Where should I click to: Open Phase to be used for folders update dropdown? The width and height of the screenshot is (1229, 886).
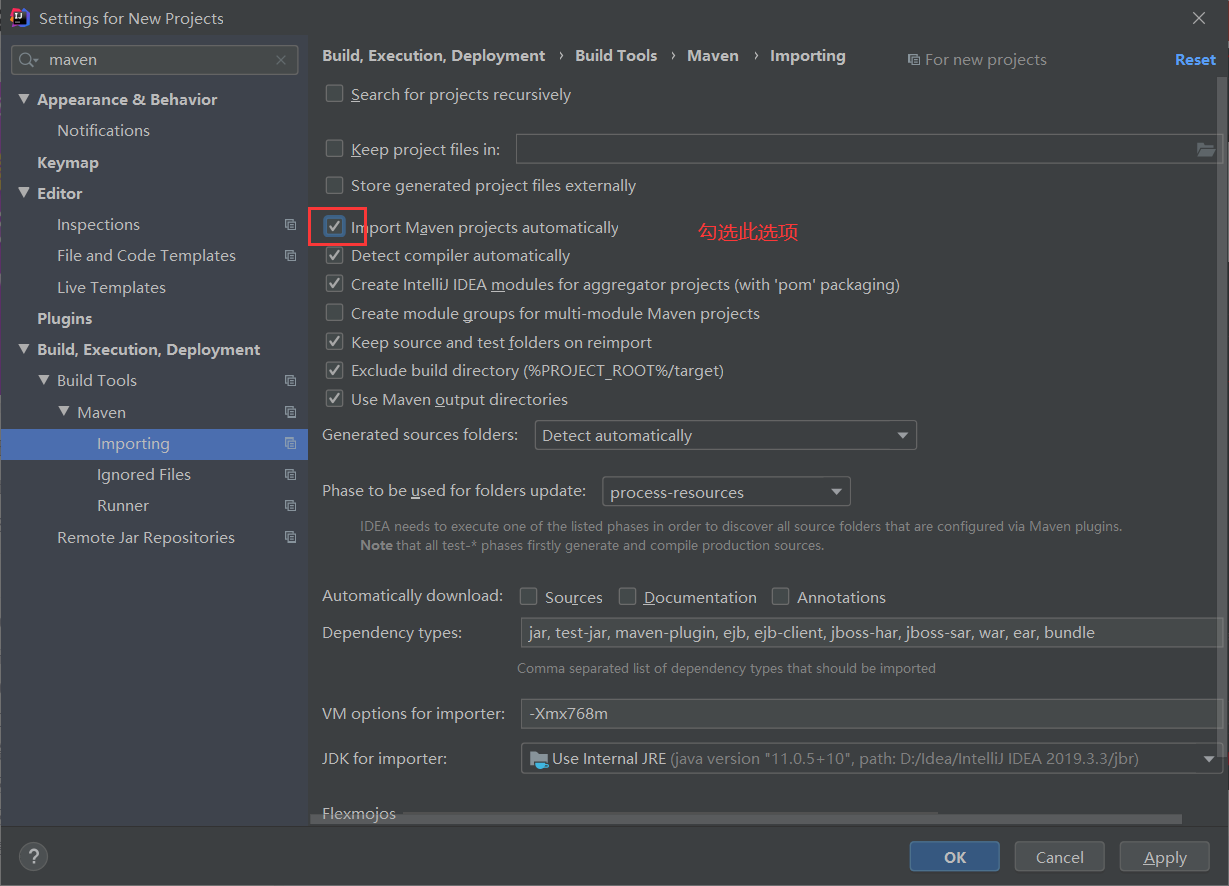point(726,492)
